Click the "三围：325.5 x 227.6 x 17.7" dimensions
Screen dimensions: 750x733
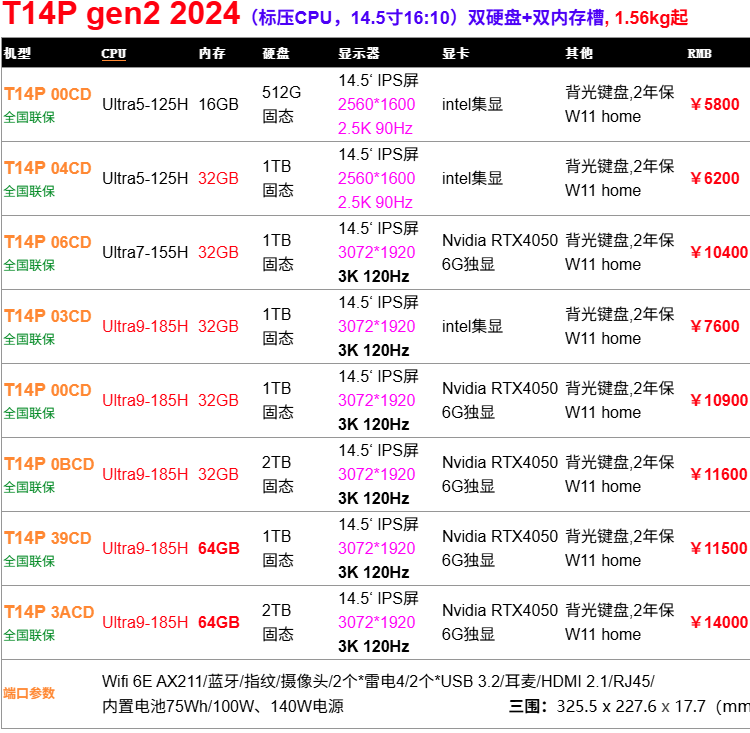[x=607, y=706]
